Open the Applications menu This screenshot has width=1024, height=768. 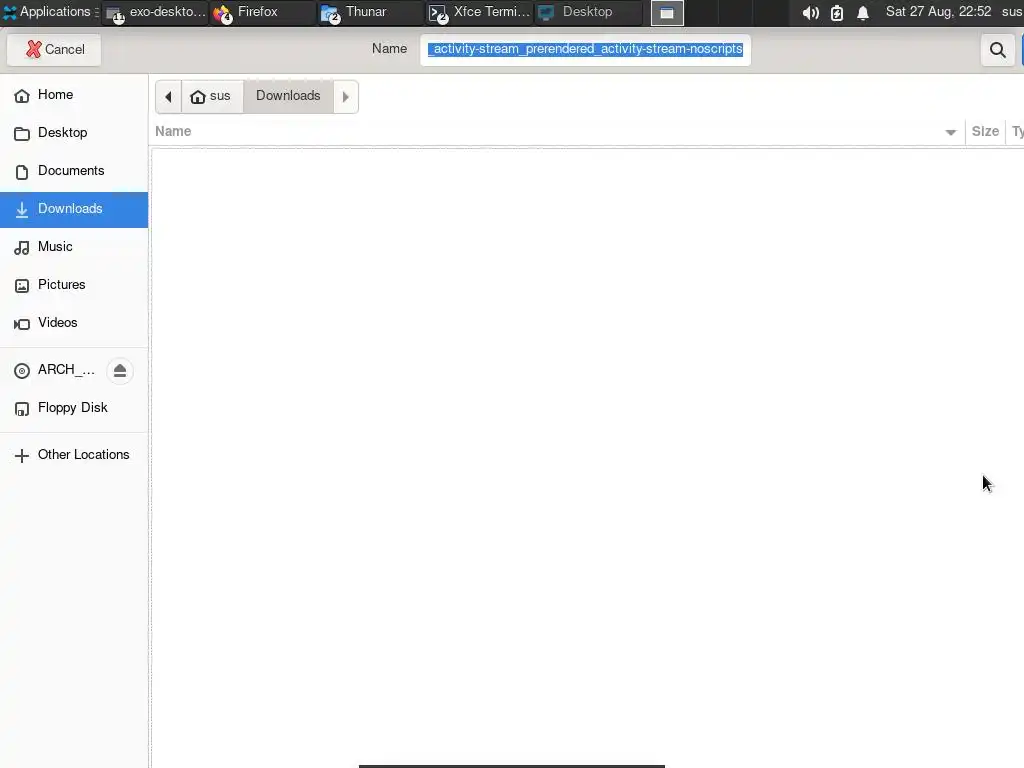pos(50,12)
